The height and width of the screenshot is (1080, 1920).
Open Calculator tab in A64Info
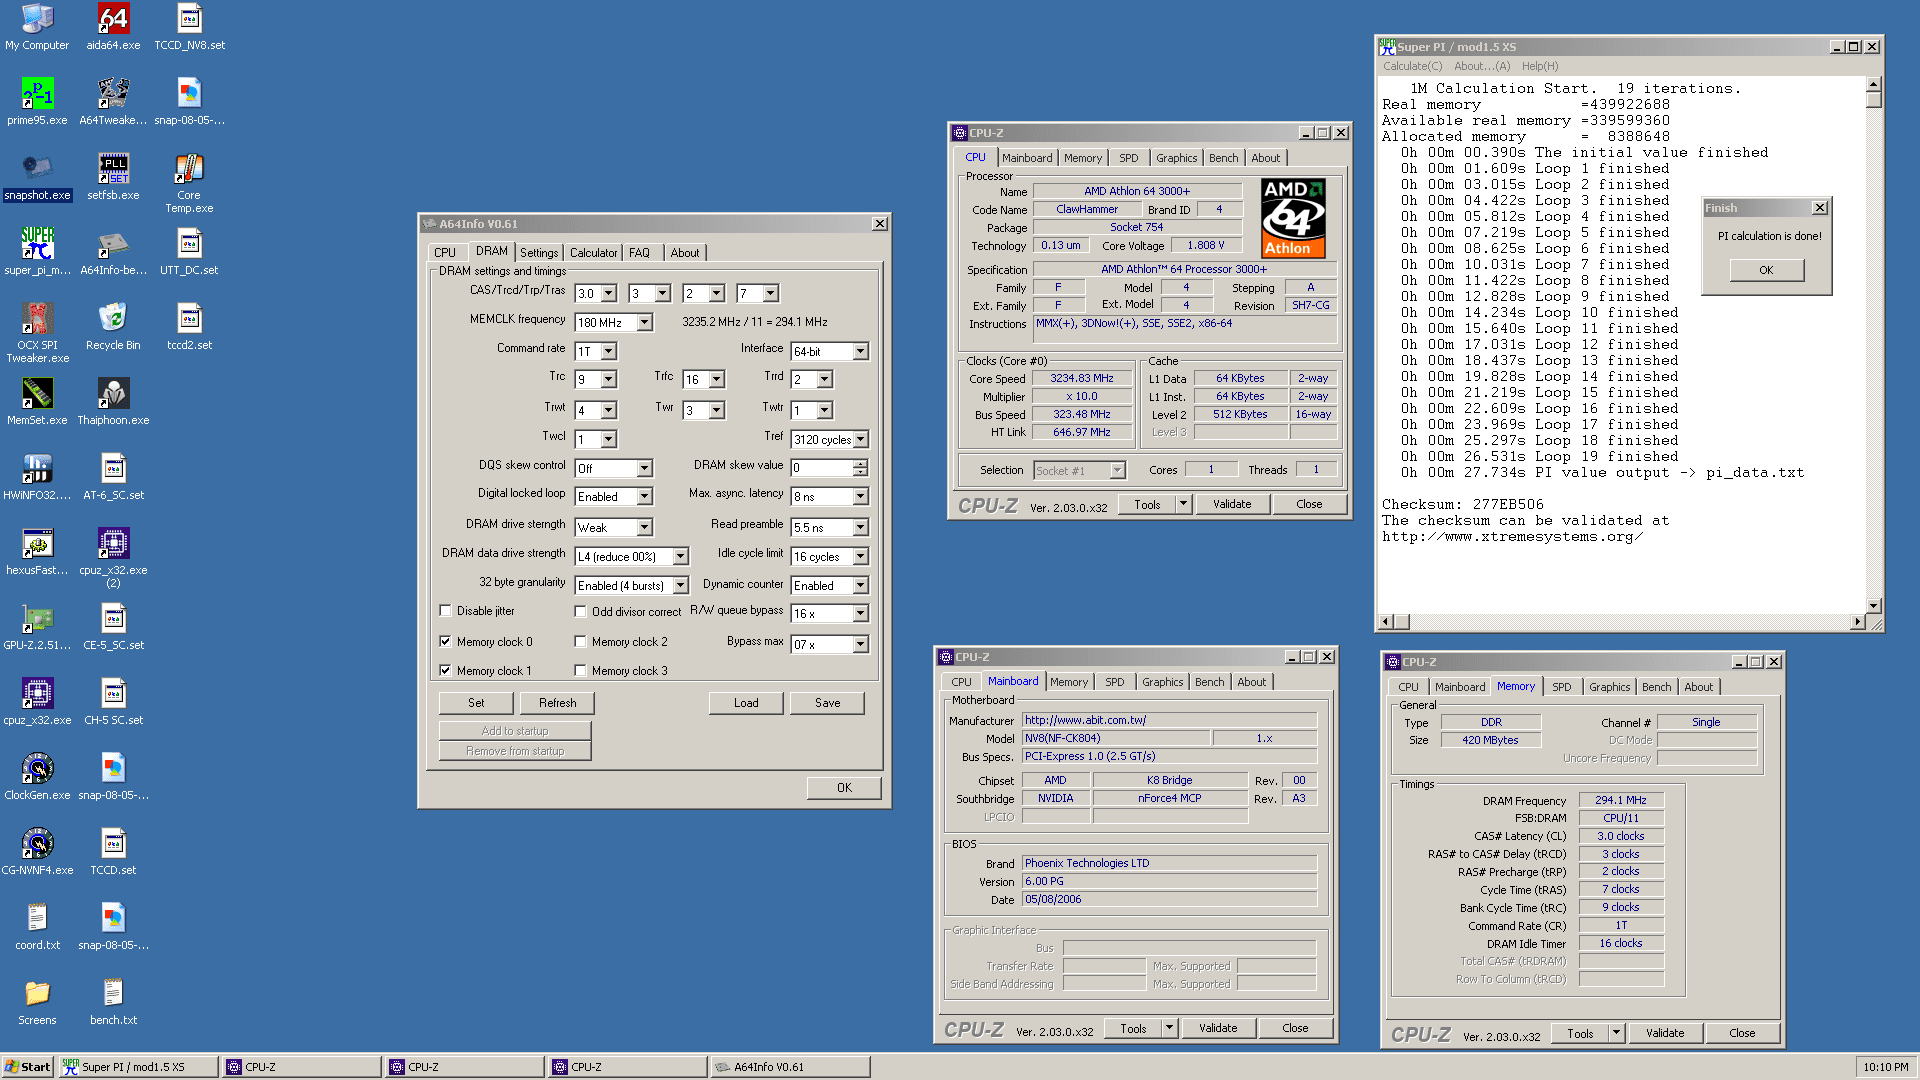coord(593,253)
